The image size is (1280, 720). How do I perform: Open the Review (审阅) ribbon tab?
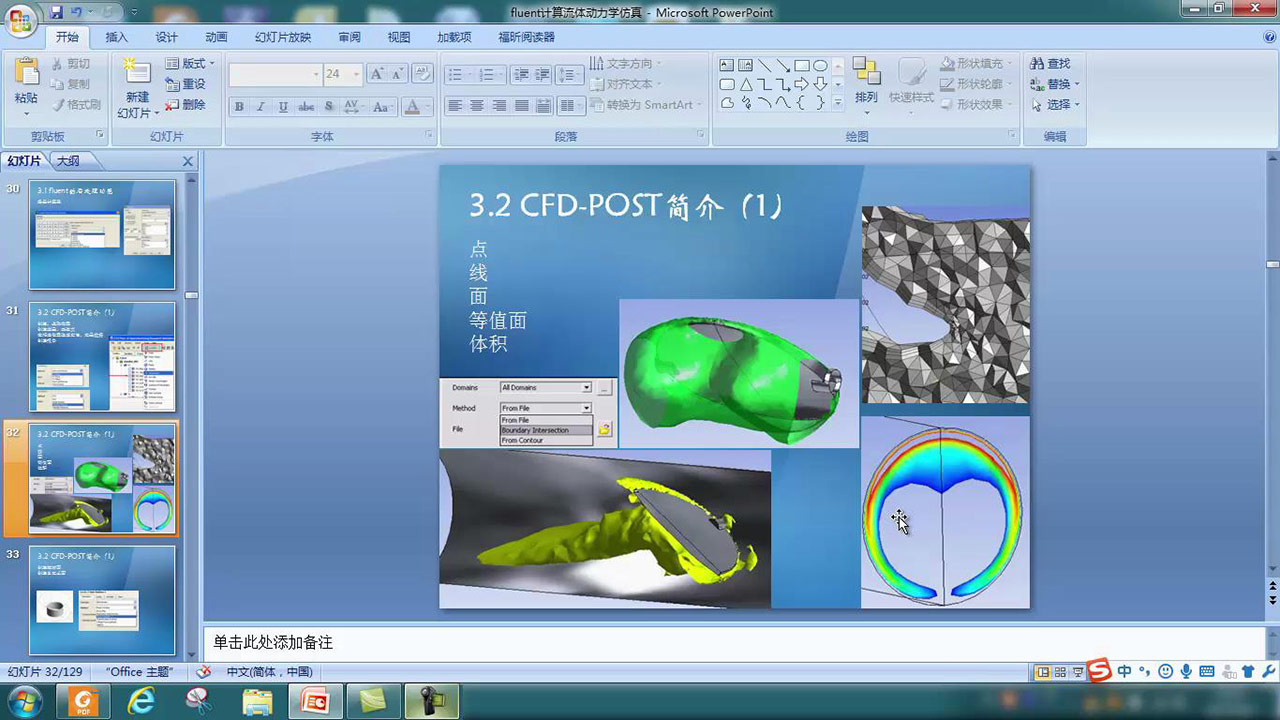pyautogui.click(x=349, y=37)
